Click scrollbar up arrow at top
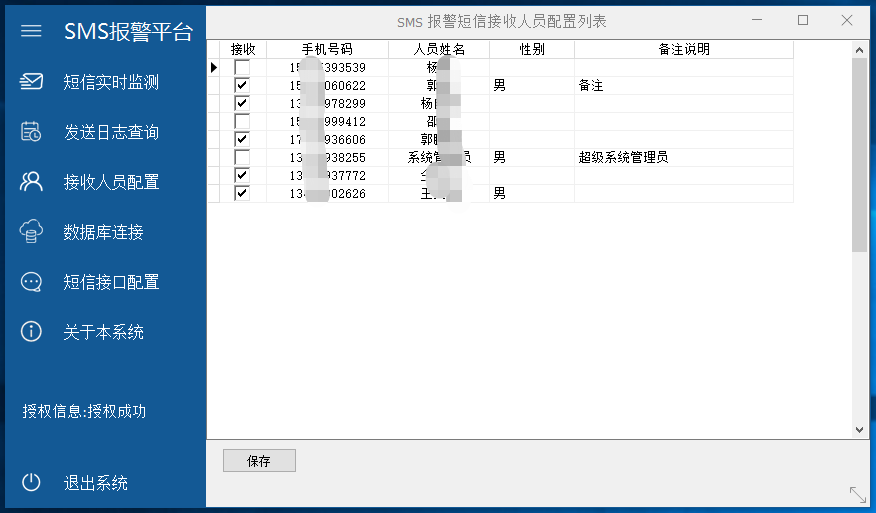This screenshot has width=876, height=513. tap(860, 49)
